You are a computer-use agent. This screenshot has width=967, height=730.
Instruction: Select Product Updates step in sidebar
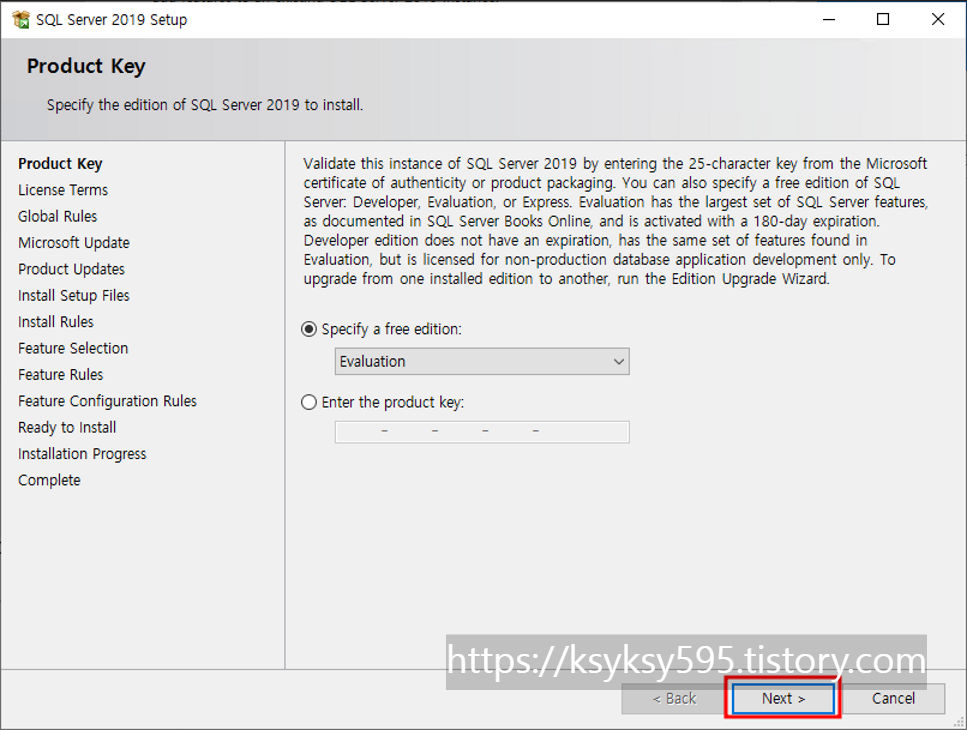[72, 269]
